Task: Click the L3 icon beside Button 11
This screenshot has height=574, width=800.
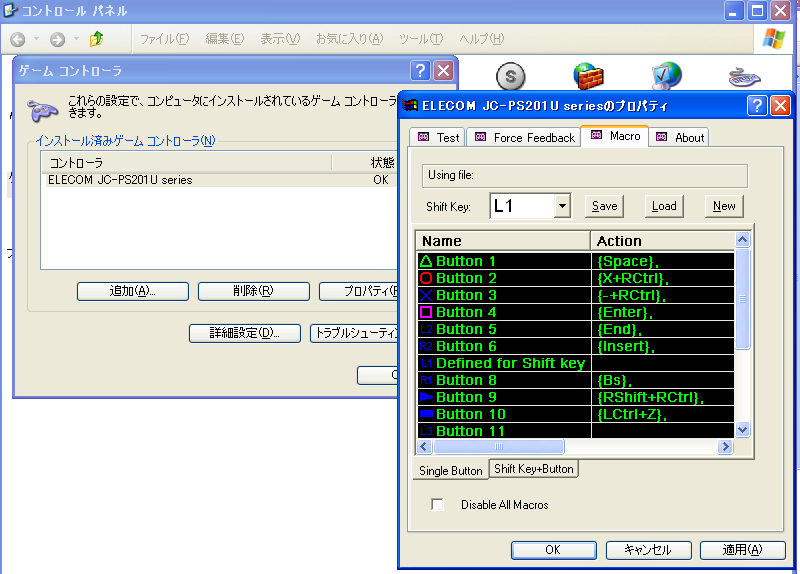Action: point(426,431)
